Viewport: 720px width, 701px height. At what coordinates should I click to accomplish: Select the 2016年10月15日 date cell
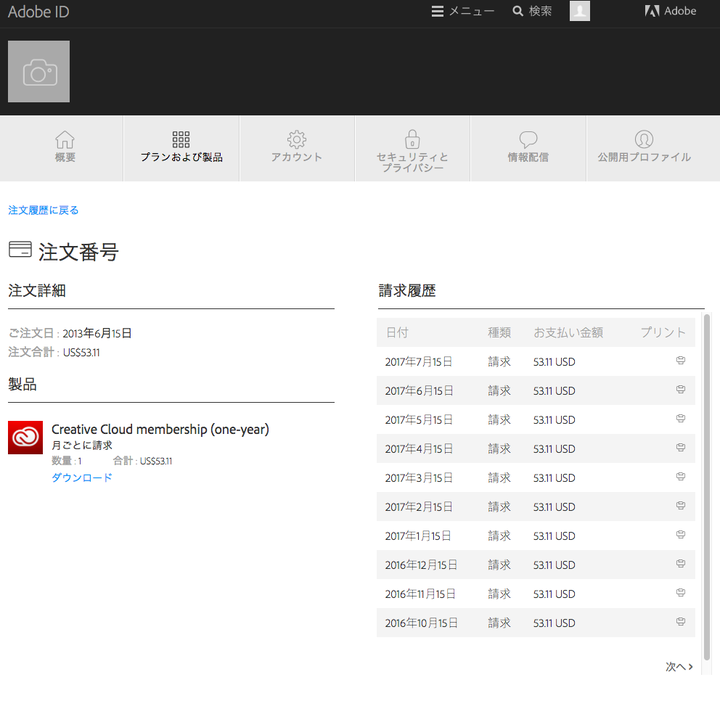coord(421,623)
